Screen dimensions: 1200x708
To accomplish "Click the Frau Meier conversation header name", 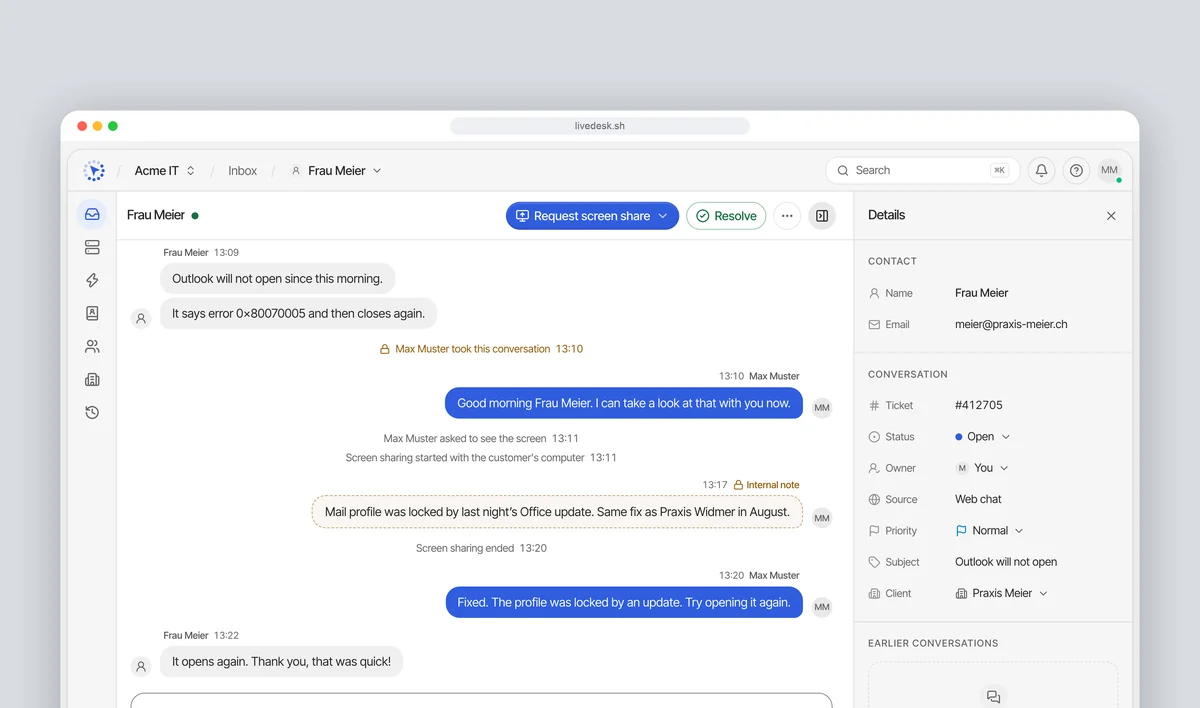I will click(156, 215).
